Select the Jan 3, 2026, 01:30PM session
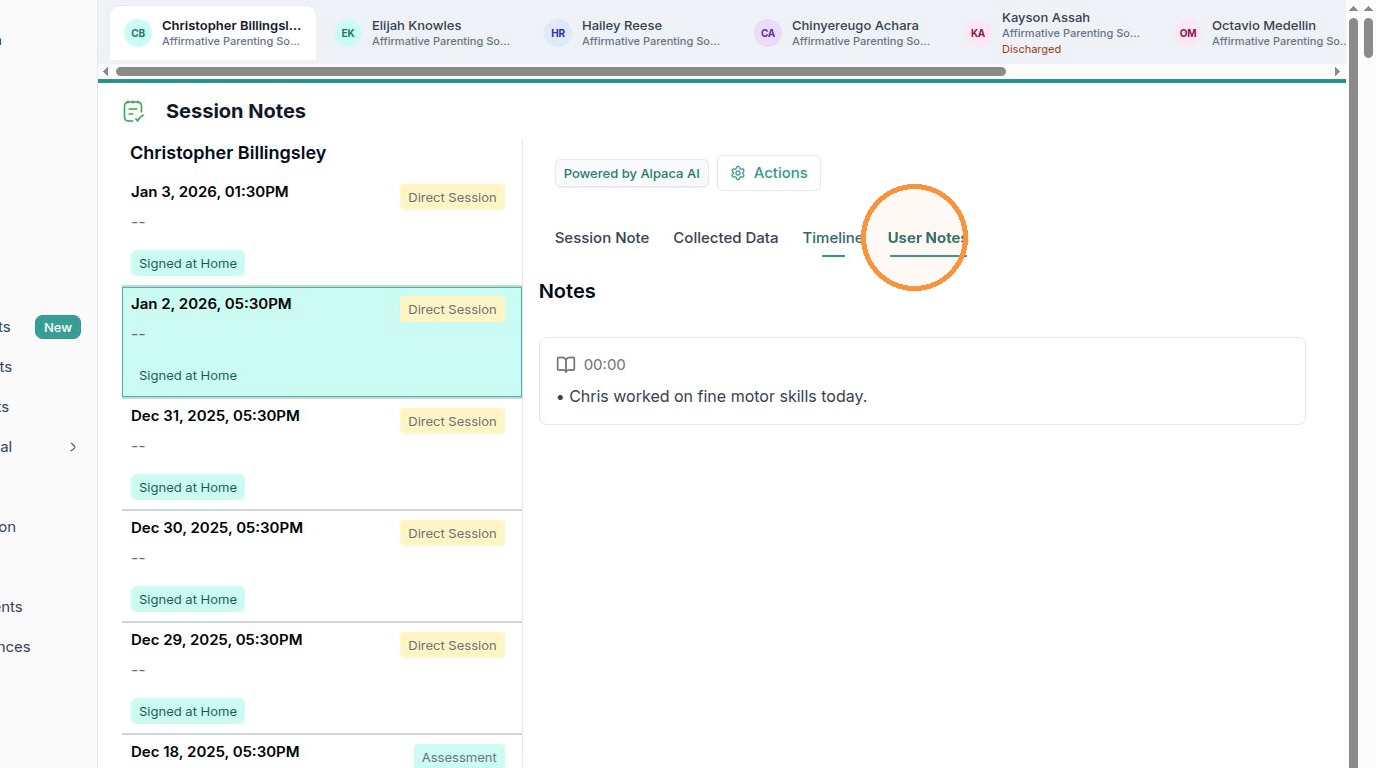The height and width of the screenshot is (768, 1376). click(322, 231)
